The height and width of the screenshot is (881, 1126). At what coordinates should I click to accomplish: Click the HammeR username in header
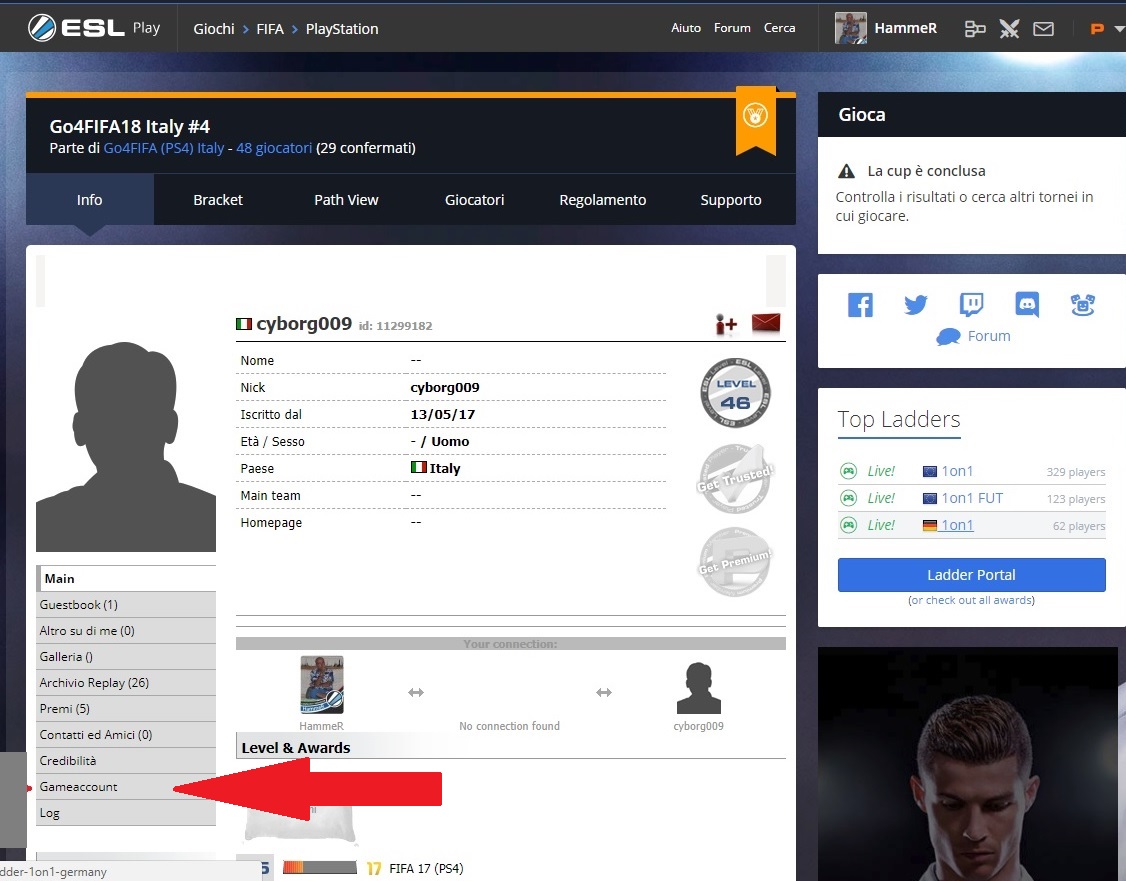pos(906,28)
